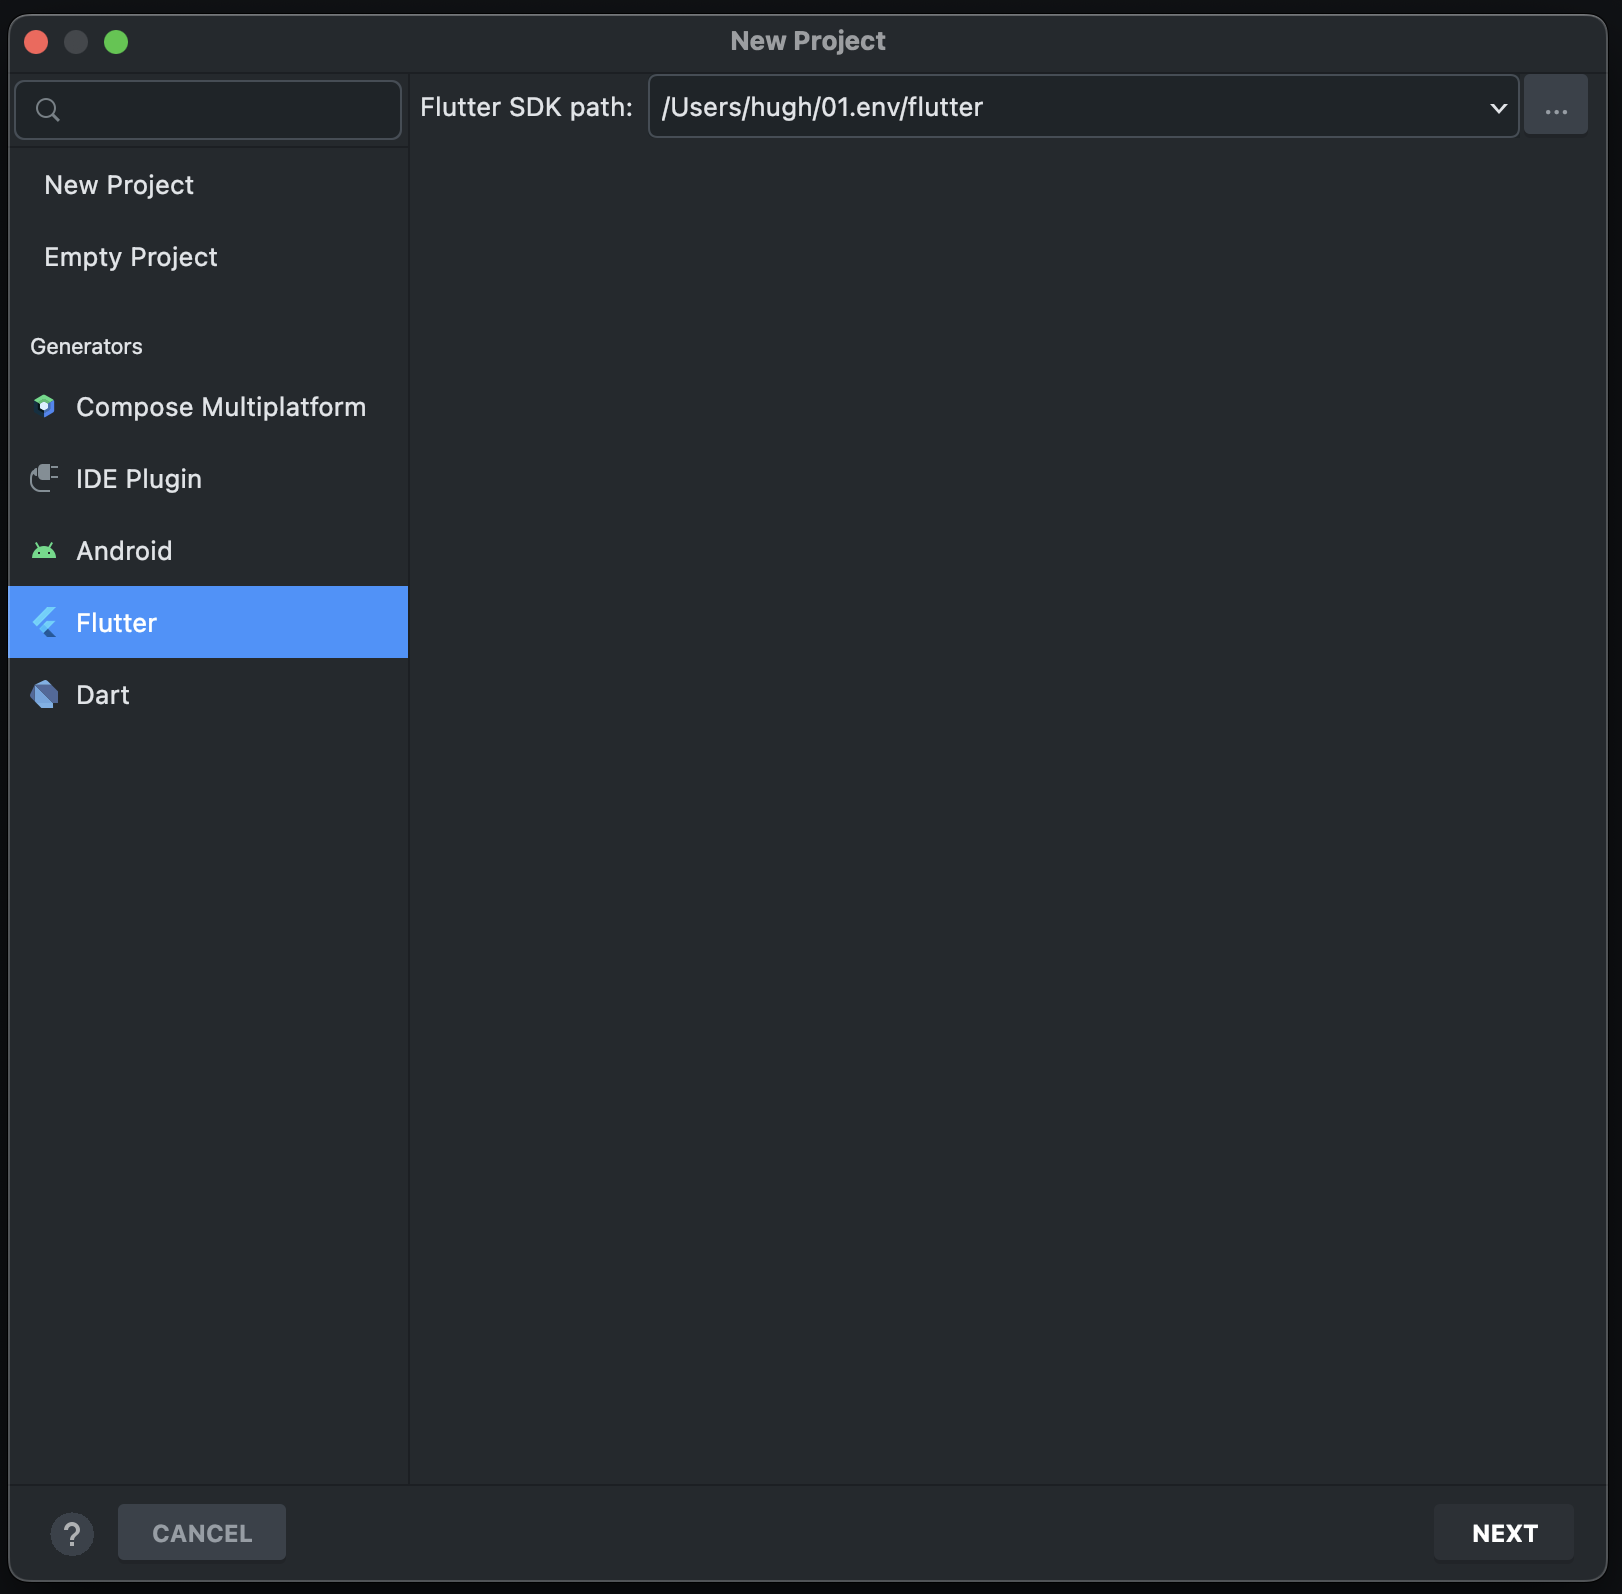Select Empty Project in the sidebar
The image size is (1622, 1594).
click(x=208, y=257)
